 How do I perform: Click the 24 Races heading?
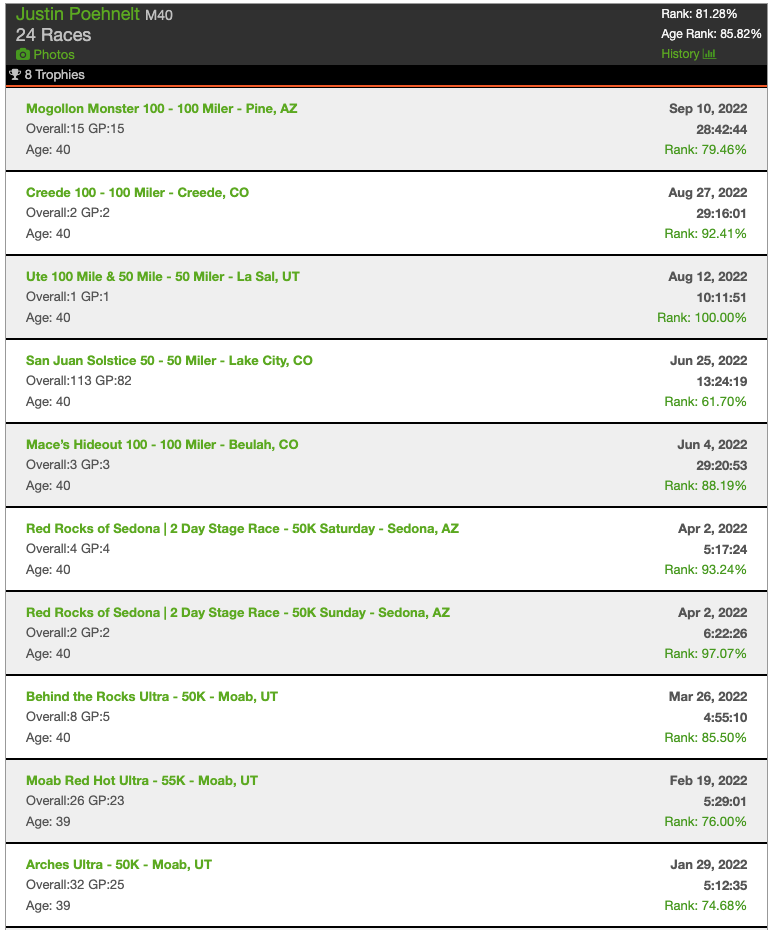tap(53, 35)
